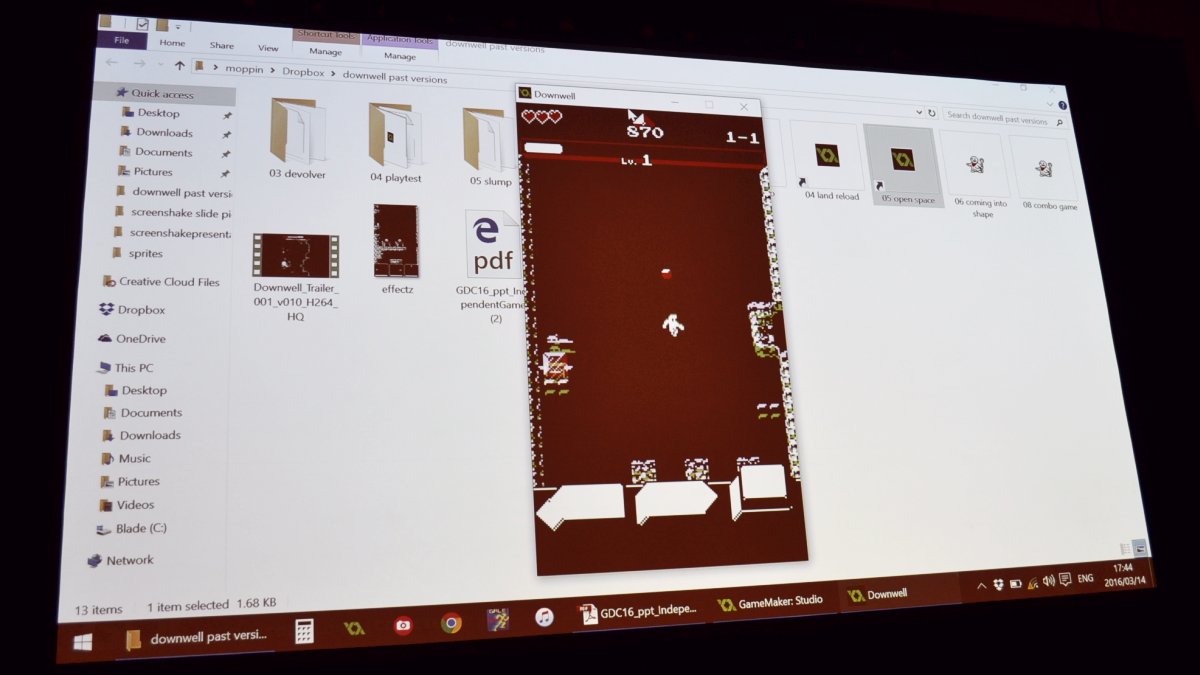
Task: Show hidden system tray icons
Action: click(x=981, y=586)
